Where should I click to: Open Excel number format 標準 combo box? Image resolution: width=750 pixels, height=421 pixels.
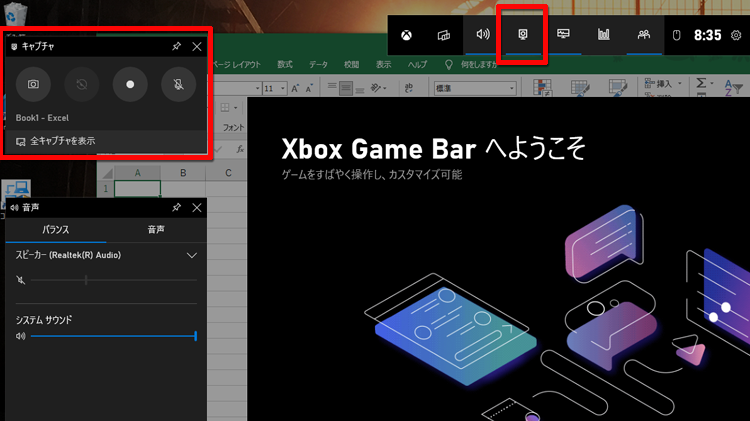pos(475,88)
